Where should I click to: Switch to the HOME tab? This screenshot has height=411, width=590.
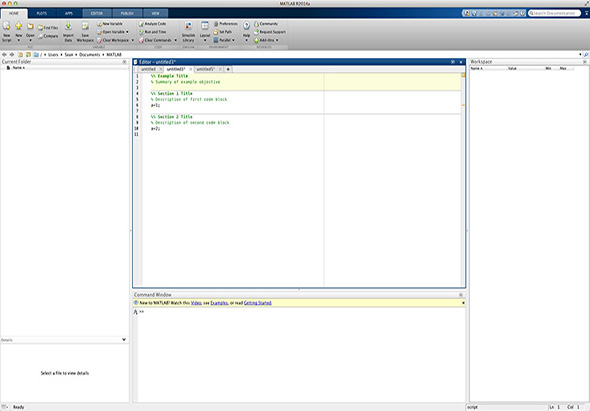coord(14,13)
